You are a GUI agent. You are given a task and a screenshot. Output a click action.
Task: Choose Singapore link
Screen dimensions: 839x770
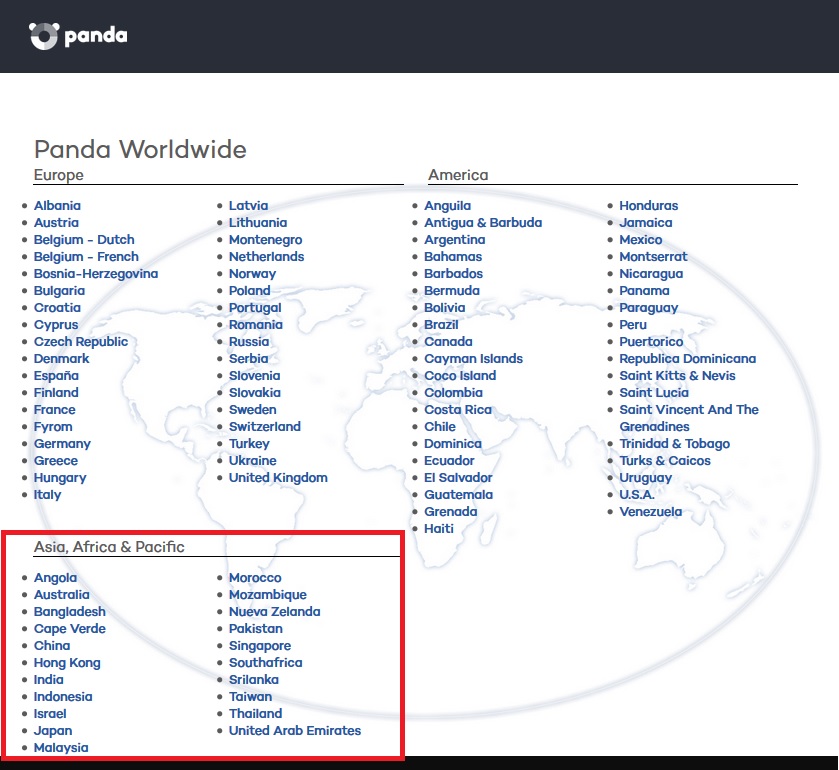tap(260, 646)
